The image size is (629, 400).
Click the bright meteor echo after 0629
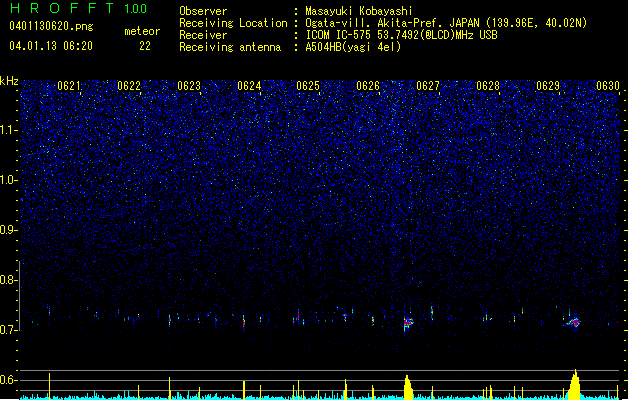coord(574,323)
